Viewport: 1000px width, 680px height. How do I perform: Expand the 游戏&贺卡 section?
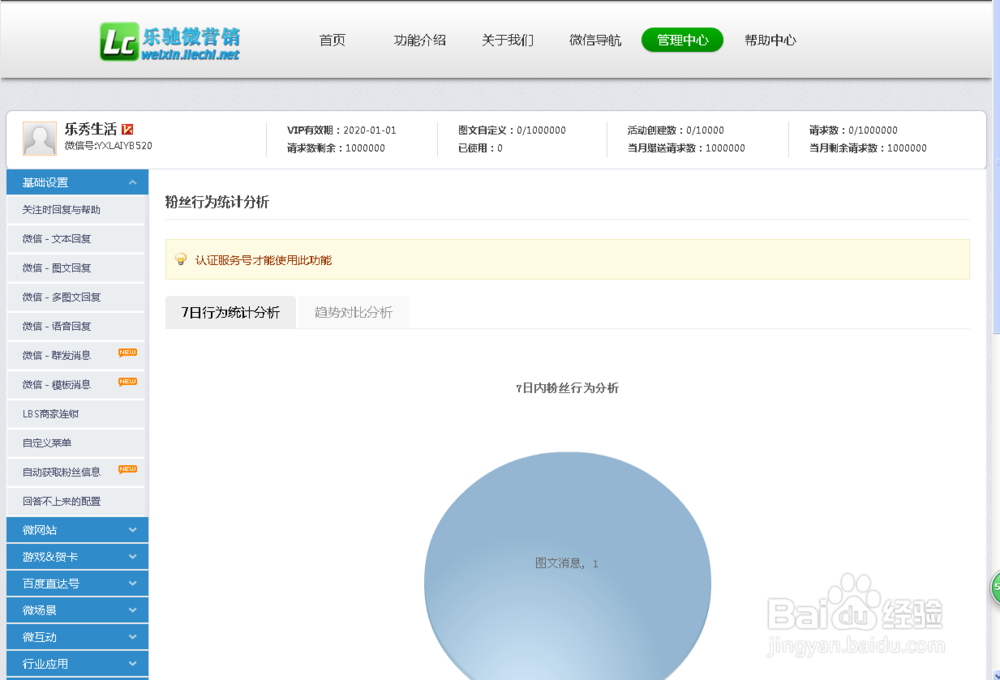(77, 557)
